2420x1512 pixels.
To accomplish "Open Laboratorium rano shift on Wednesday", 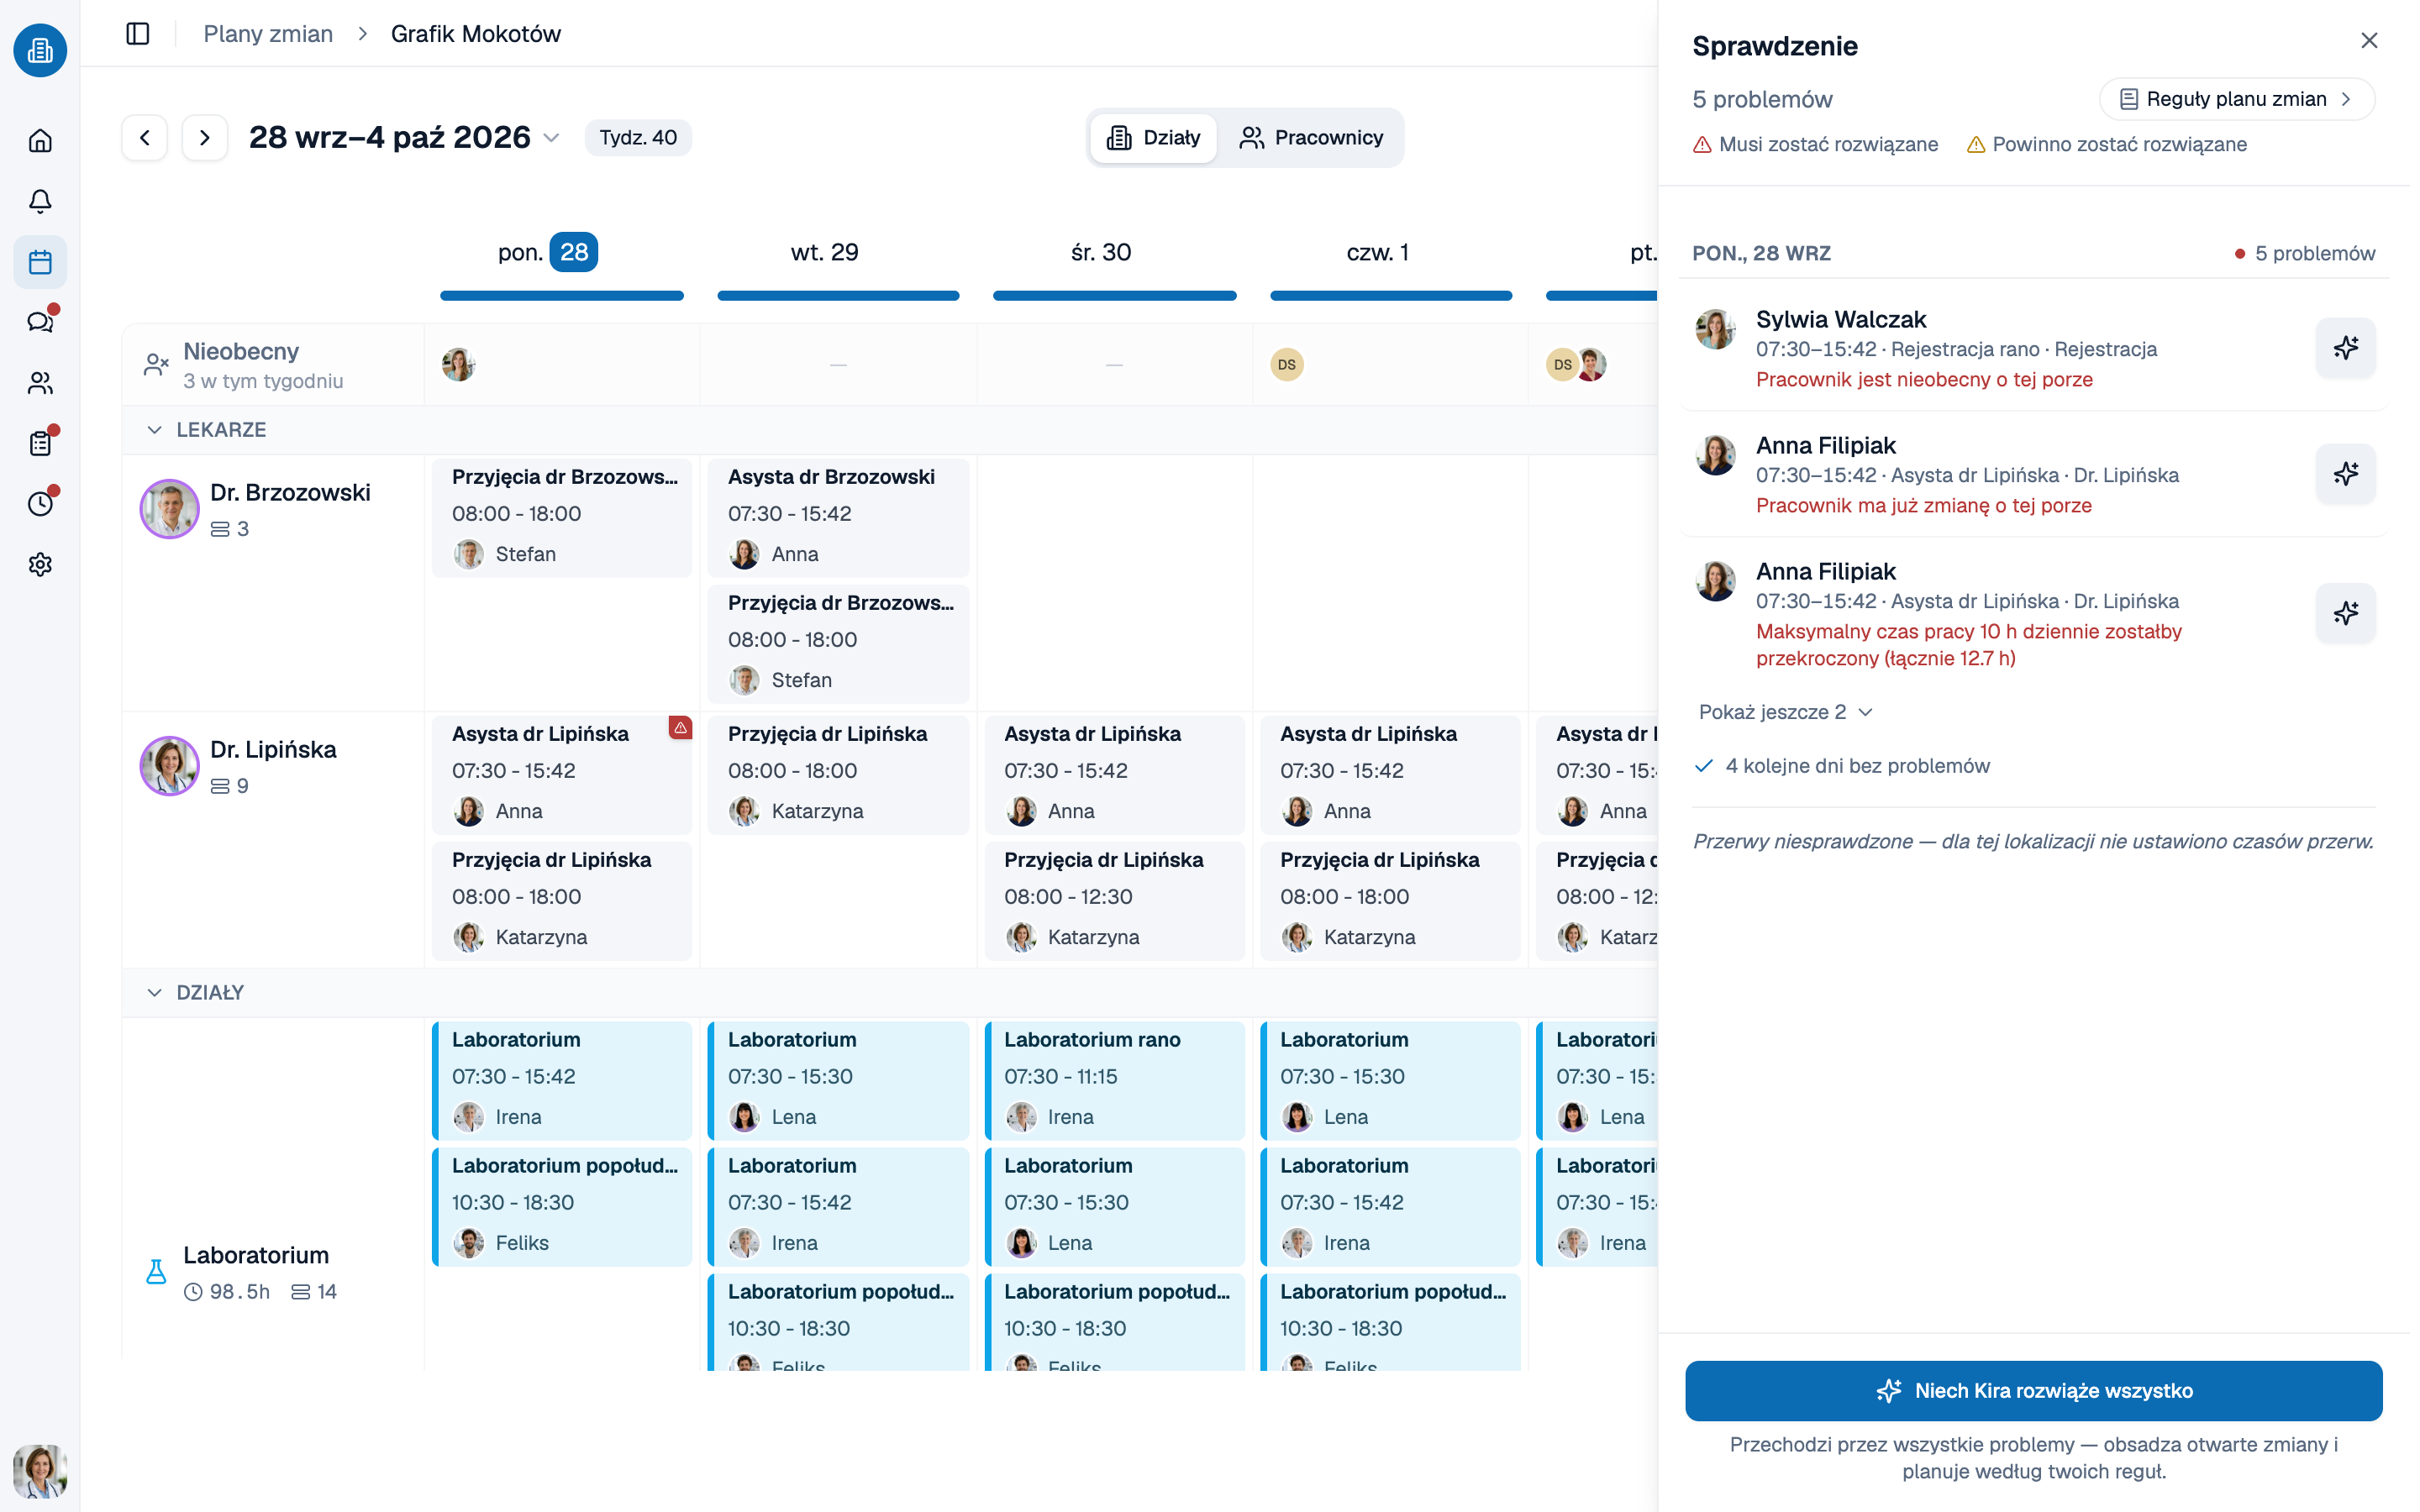I will [x=1115, y=1080].
